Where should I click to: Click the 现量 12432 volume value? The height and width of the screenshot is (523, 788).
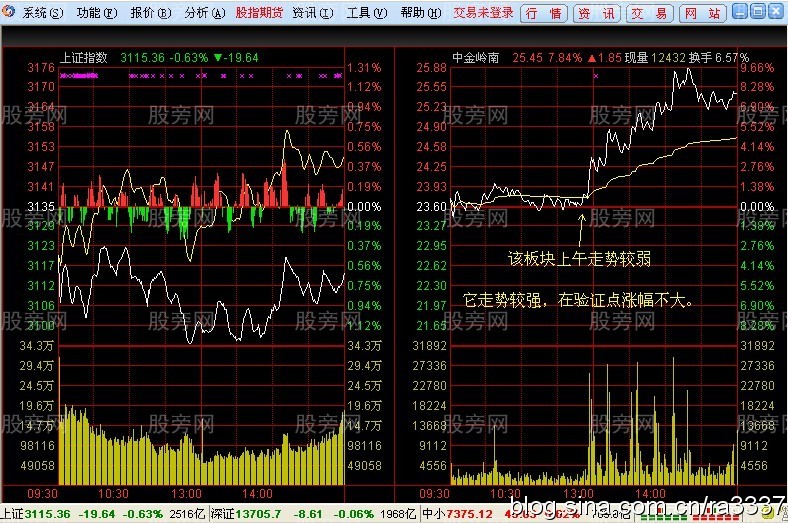(x=655, y=58)
